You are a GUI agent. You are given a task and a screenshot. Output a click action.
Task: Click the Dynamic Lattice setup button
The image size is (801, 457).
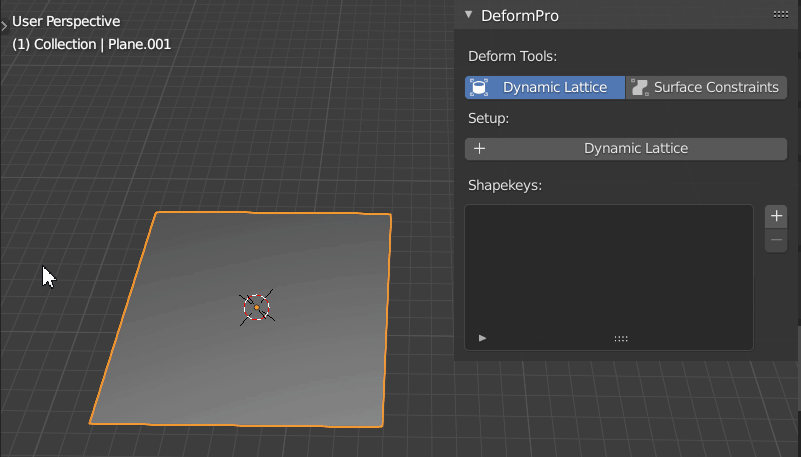point(626,149)
